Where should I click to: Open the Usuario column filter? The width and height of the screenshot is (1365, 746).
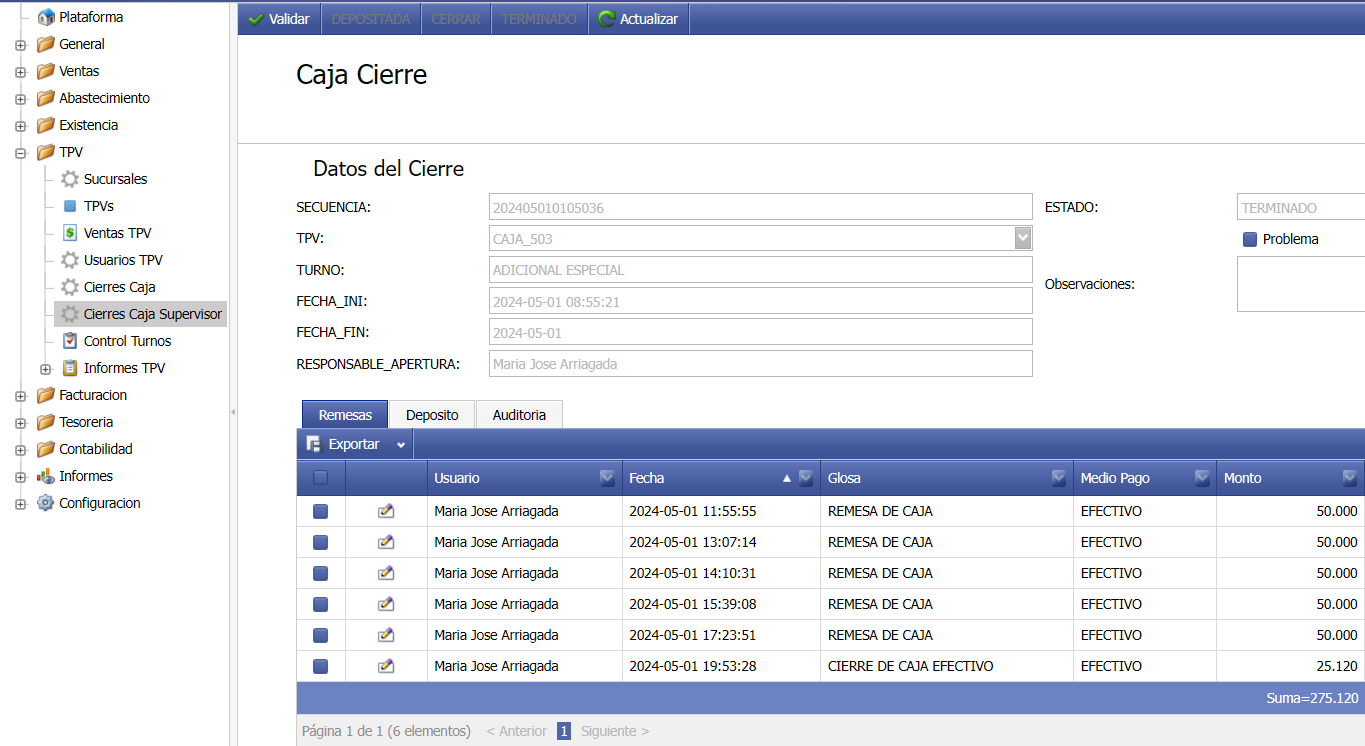pyautogui.click(x=607, y=478)
